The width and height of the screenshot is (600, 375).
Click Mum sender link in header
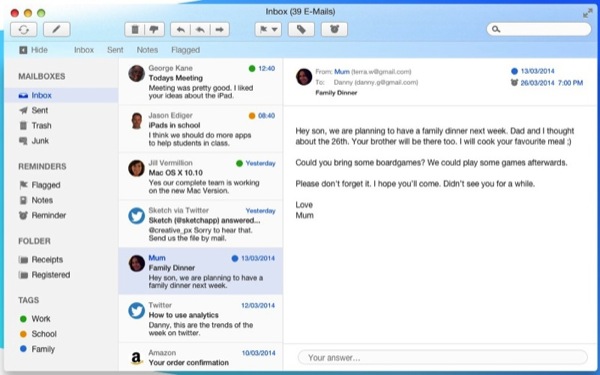(342, 72)
